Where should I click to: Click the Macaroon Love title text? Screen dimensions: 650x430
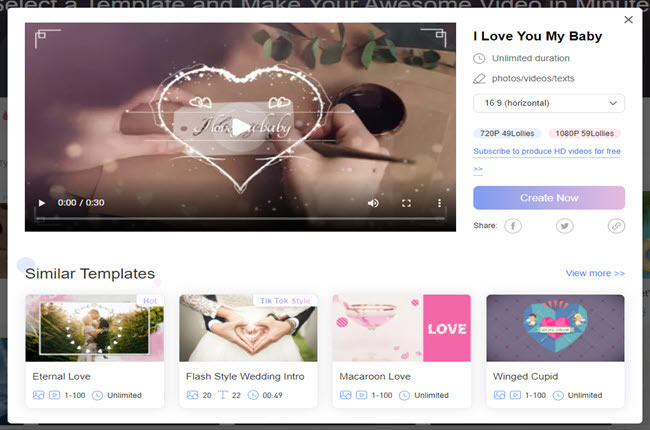(x=375, y=377)
